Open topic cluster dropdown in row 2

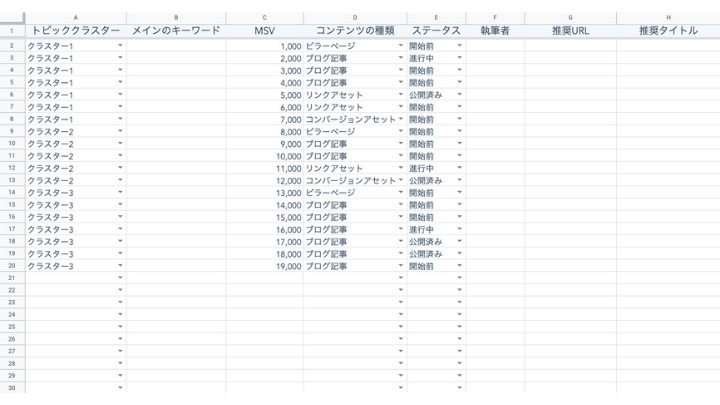pos(120,48)
